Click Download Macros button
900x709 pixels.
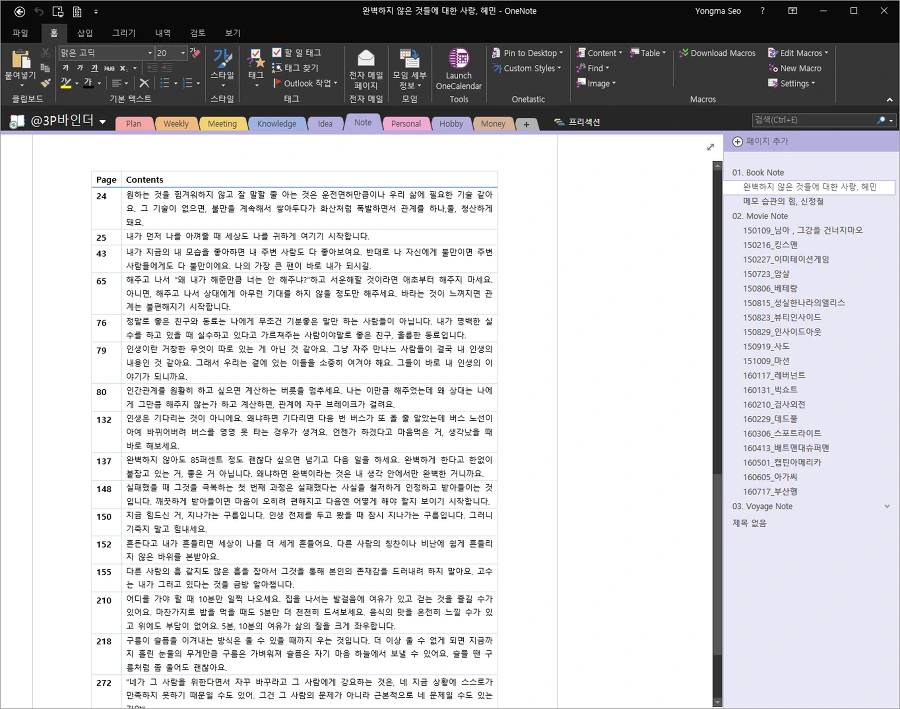point(717,53)
